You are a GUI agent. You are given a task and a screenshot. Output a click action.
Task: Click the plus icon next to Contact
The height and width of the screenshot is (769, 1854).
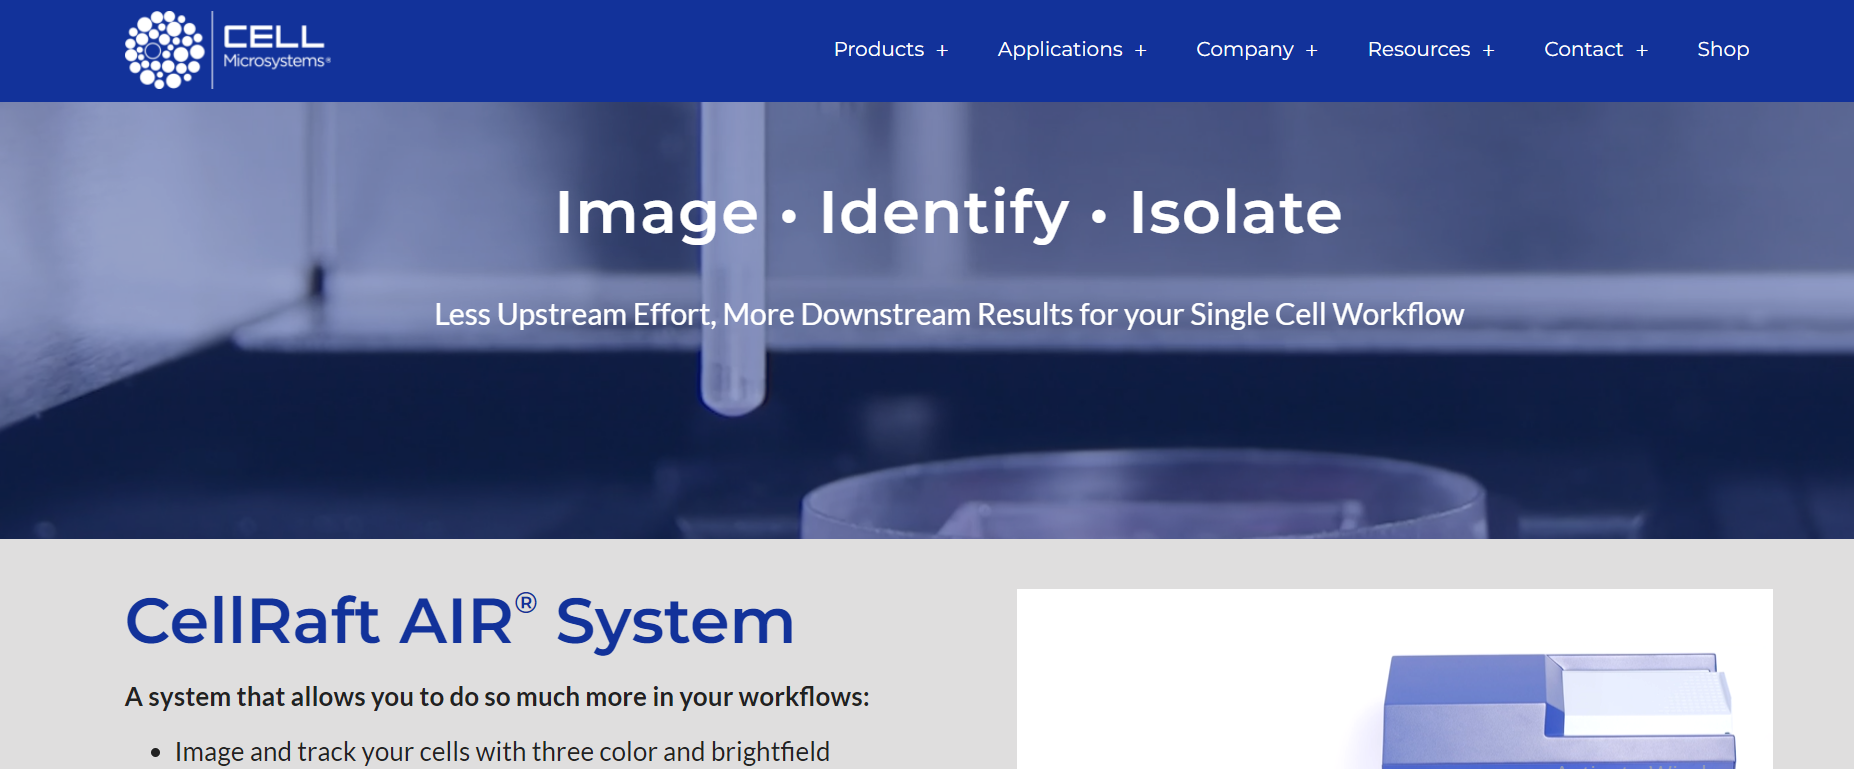1642,51
